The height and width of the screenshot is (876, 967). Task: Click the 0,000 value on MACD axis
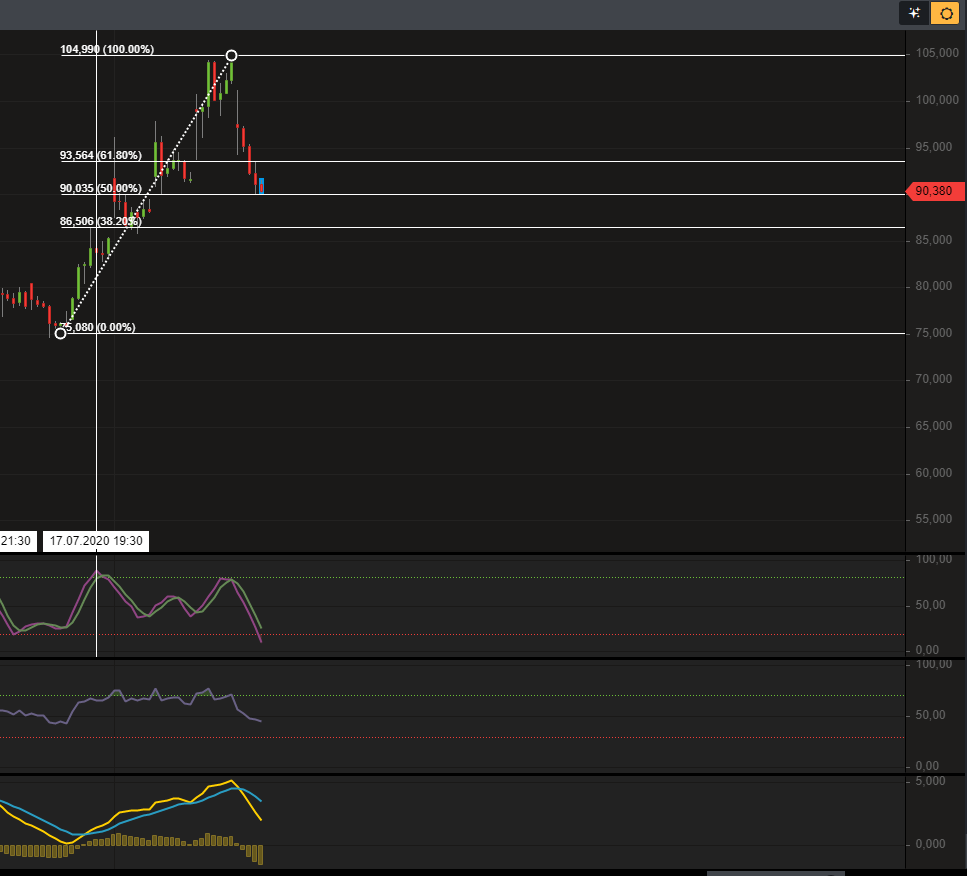931,844
